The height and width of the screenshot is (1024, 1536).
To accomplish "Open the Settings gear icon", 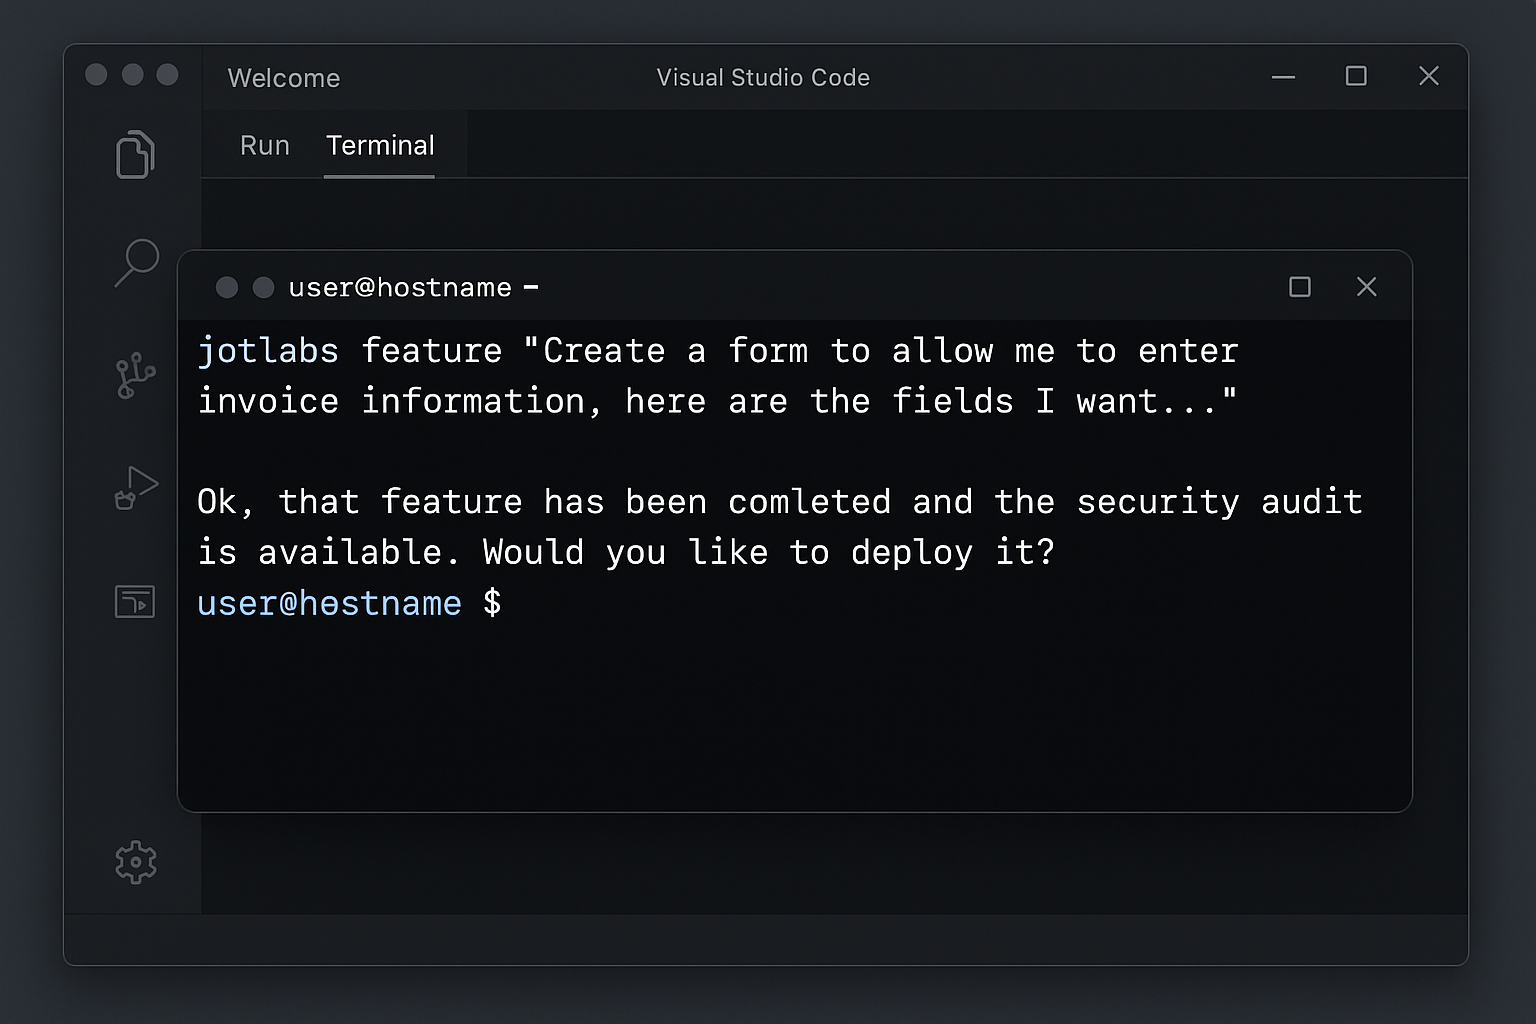I will click(x=136, y=862).
